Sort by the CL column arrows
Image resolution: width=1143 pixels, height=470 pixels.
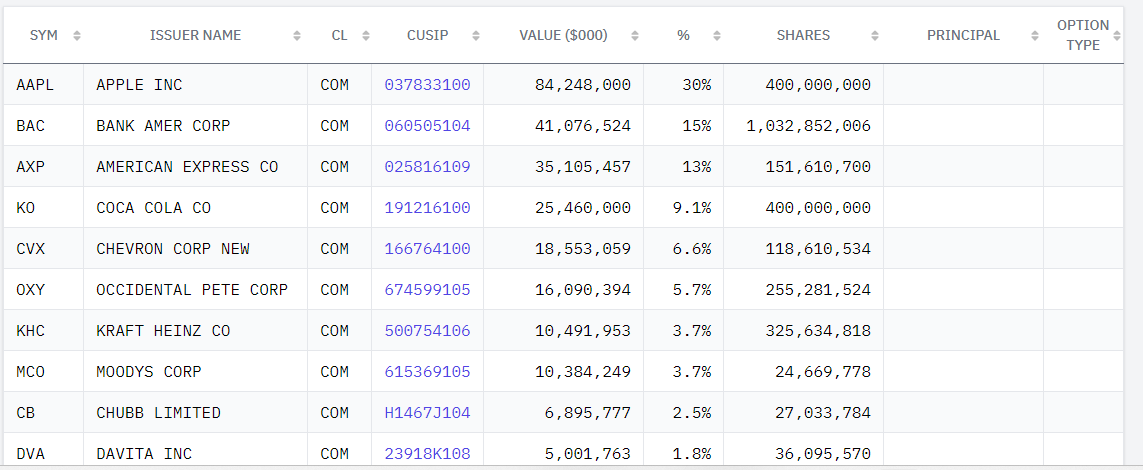[x=366, y=36]
